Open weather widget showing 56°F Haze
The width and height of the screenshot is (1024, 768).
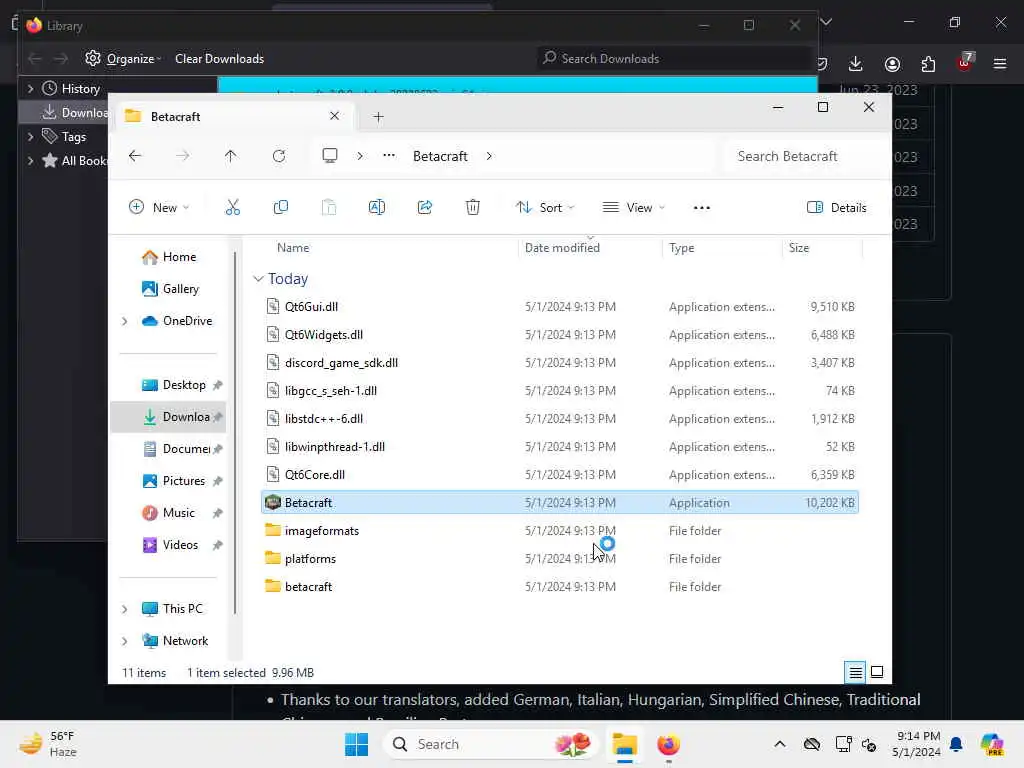pyautogui.click(x=48, y=744)
